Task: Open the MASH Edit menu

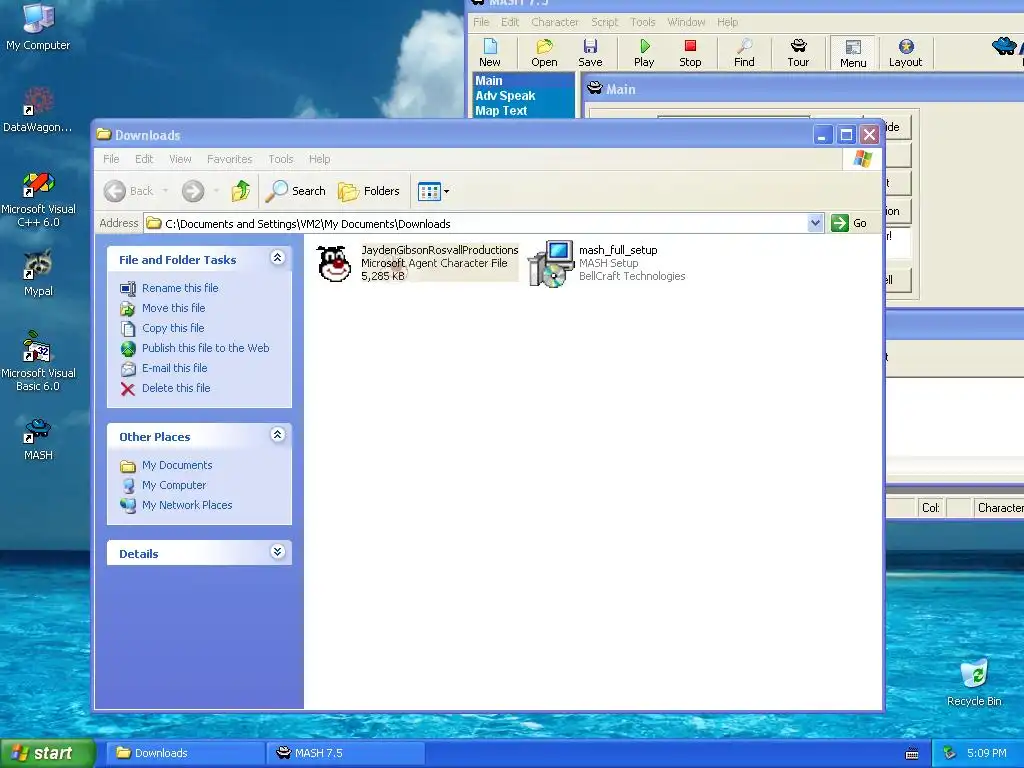Action: [x=510, y=22]
